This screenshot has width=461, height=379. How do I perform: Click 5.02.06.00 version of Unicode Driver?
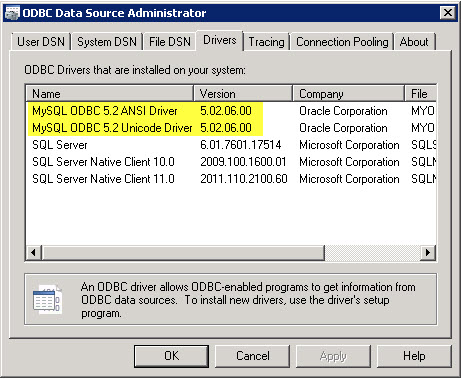pos(226,128)
